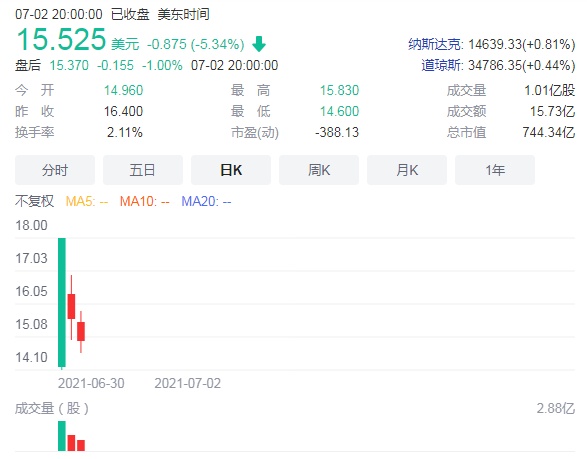Click the green down arrow price icon
Screen dimensions: 587x459
click(x=259, y=44)
